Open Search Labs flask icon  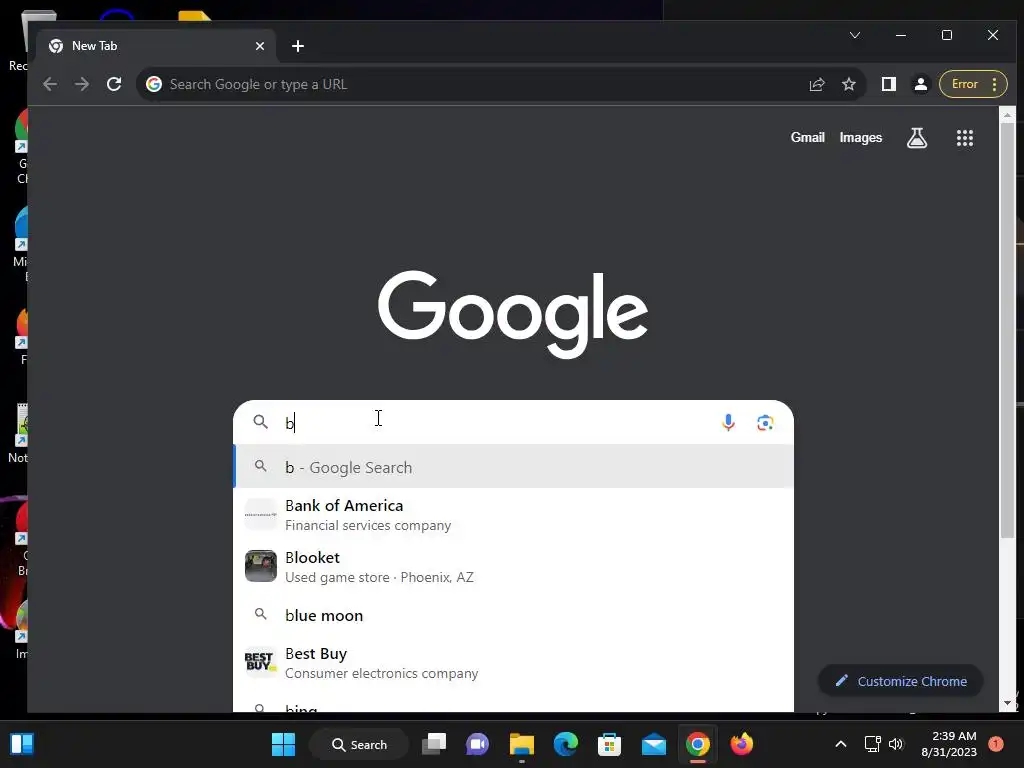(x=917, y=138)
